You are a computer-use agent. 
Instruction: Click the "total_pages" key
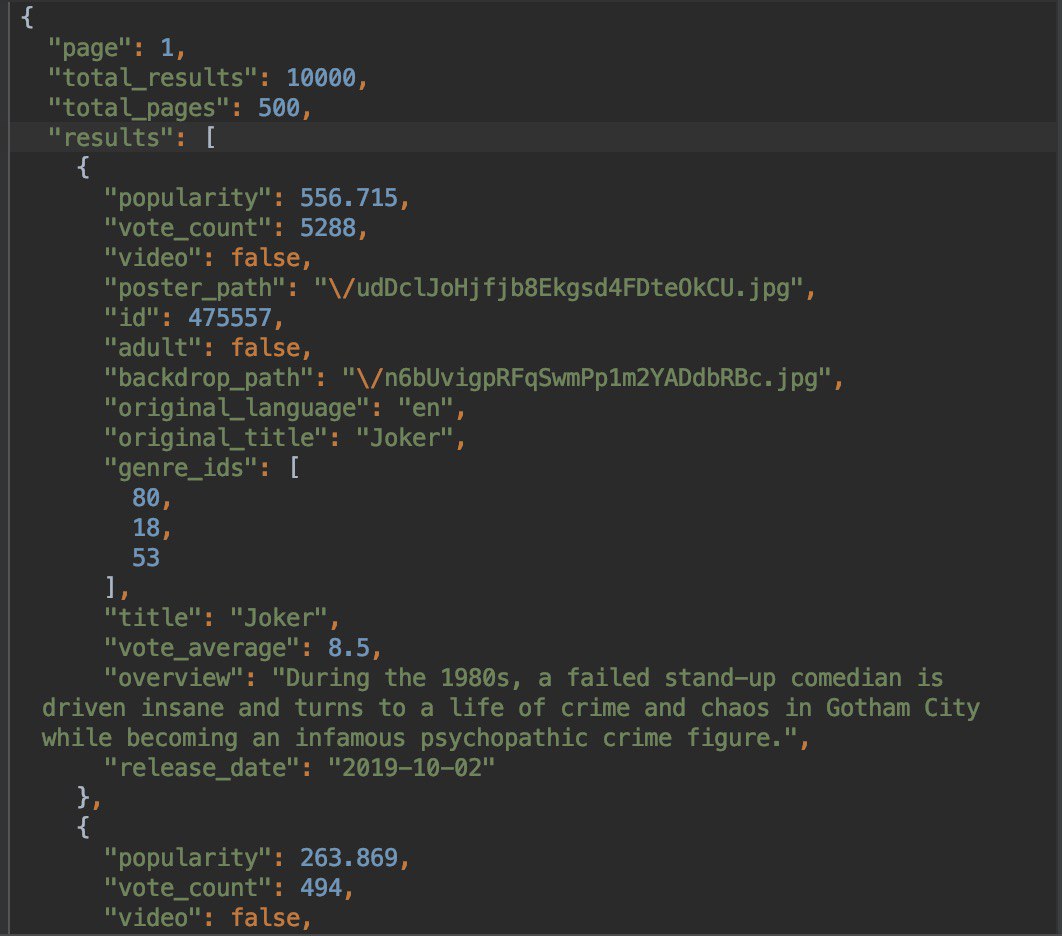point(139,108)
